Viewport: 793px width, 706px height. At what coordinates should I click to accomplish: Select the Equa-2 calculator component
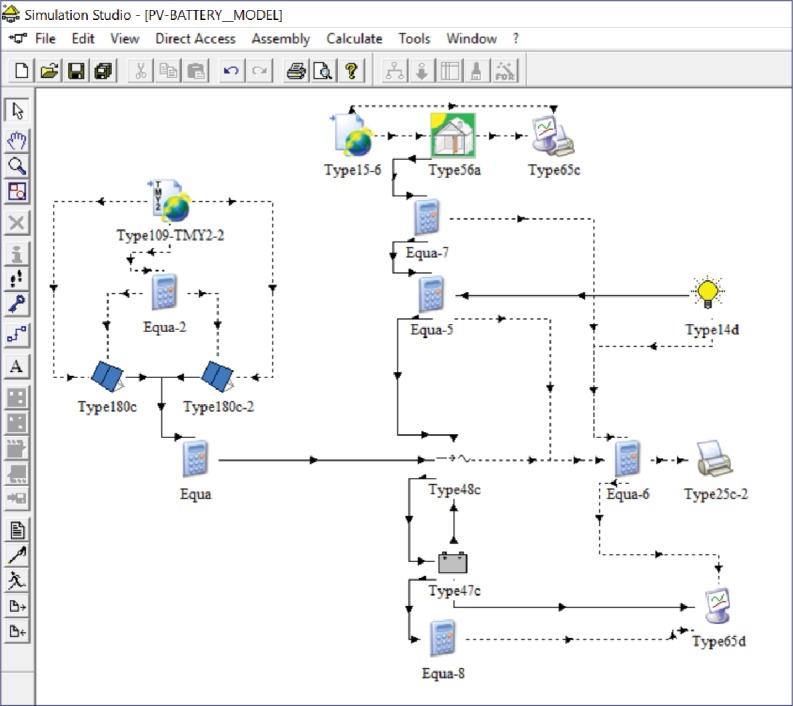point(165,292)
